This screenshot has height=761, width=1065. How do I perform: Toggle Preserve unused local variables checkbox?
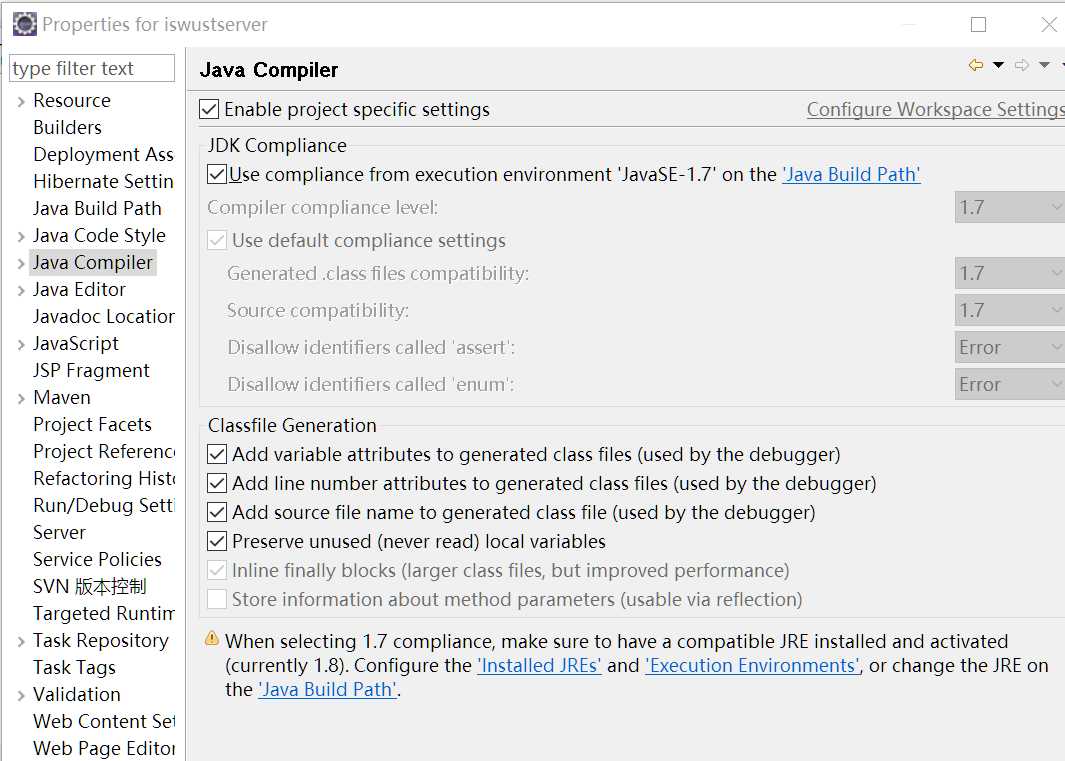pyautogui.click(x=217, y=542)
